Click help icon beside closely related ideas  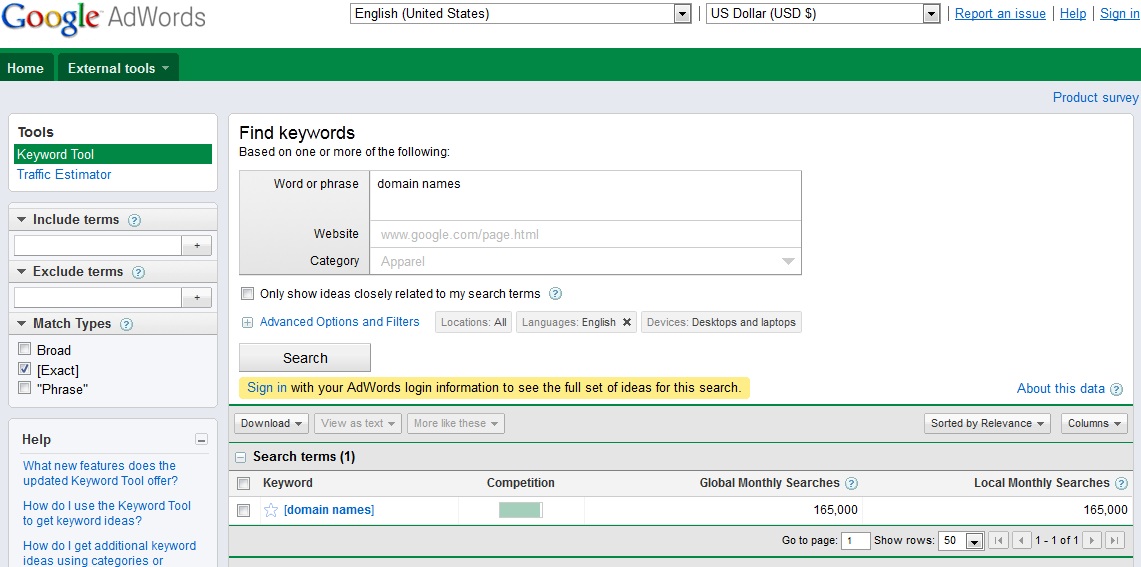555,294
